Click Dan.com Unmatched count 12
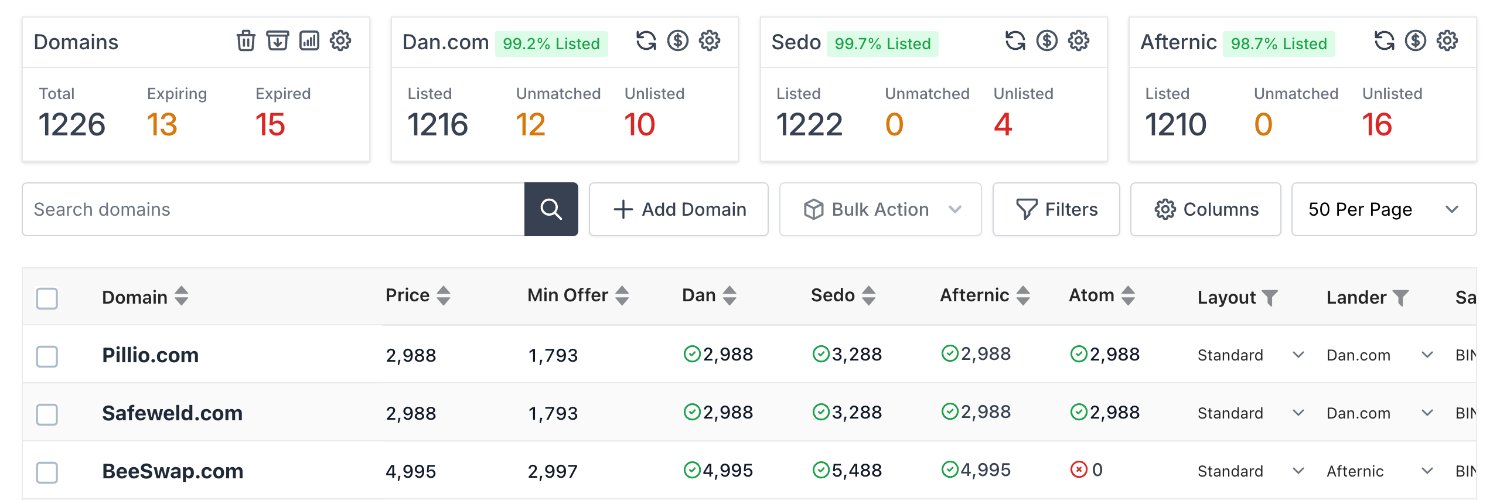1500x500 pixels. point(531,125)
